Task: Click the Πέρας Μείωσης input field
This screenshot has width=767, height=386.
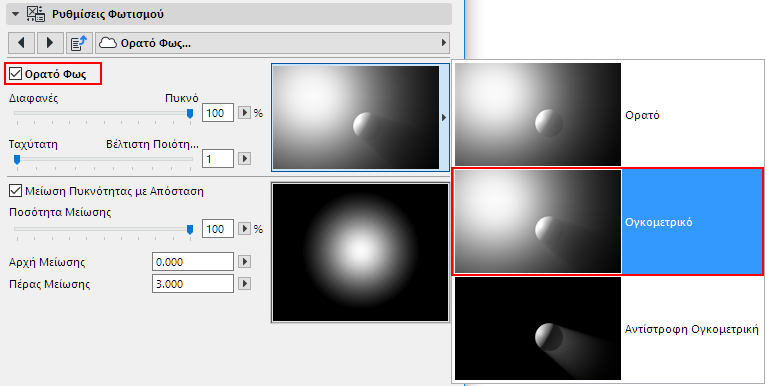Action: coord(193,284)
